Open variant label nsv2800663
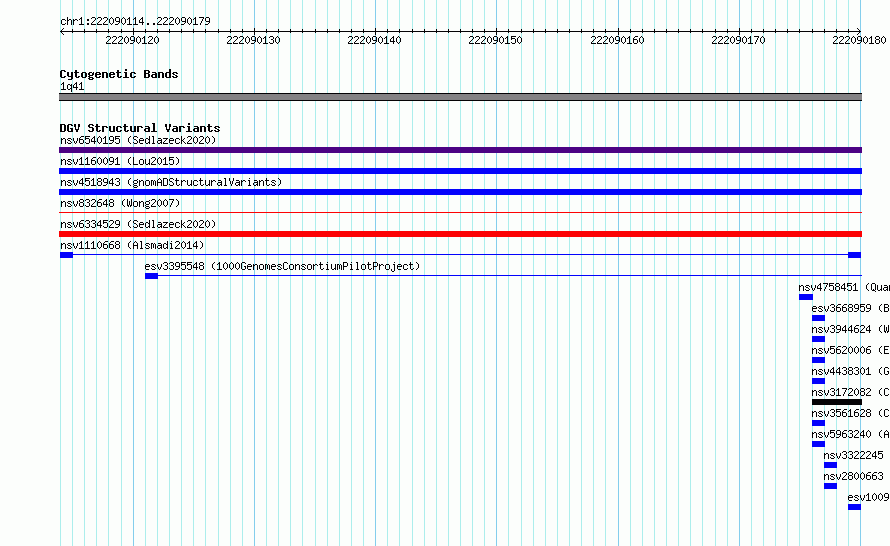 coord(854,476)
